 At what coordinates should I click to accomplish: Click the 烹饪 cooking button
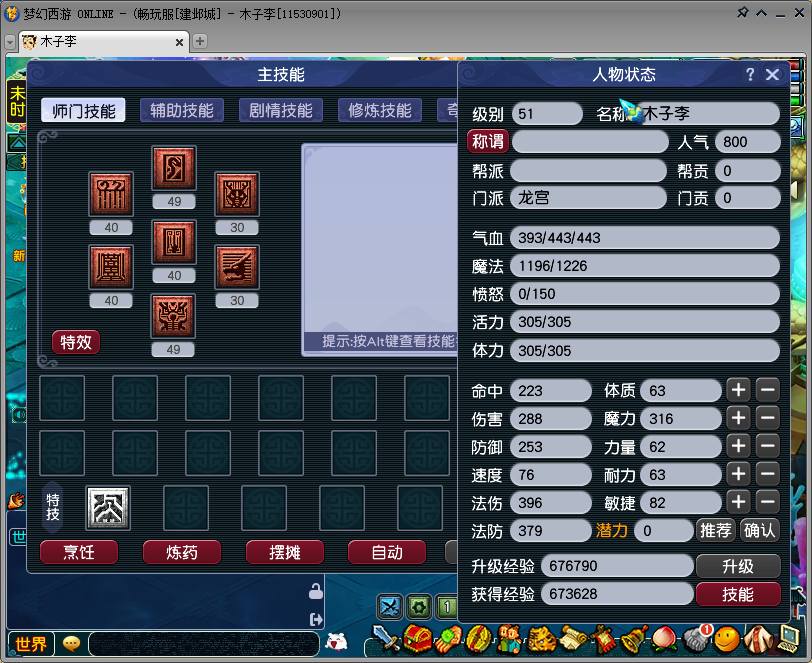78,551
